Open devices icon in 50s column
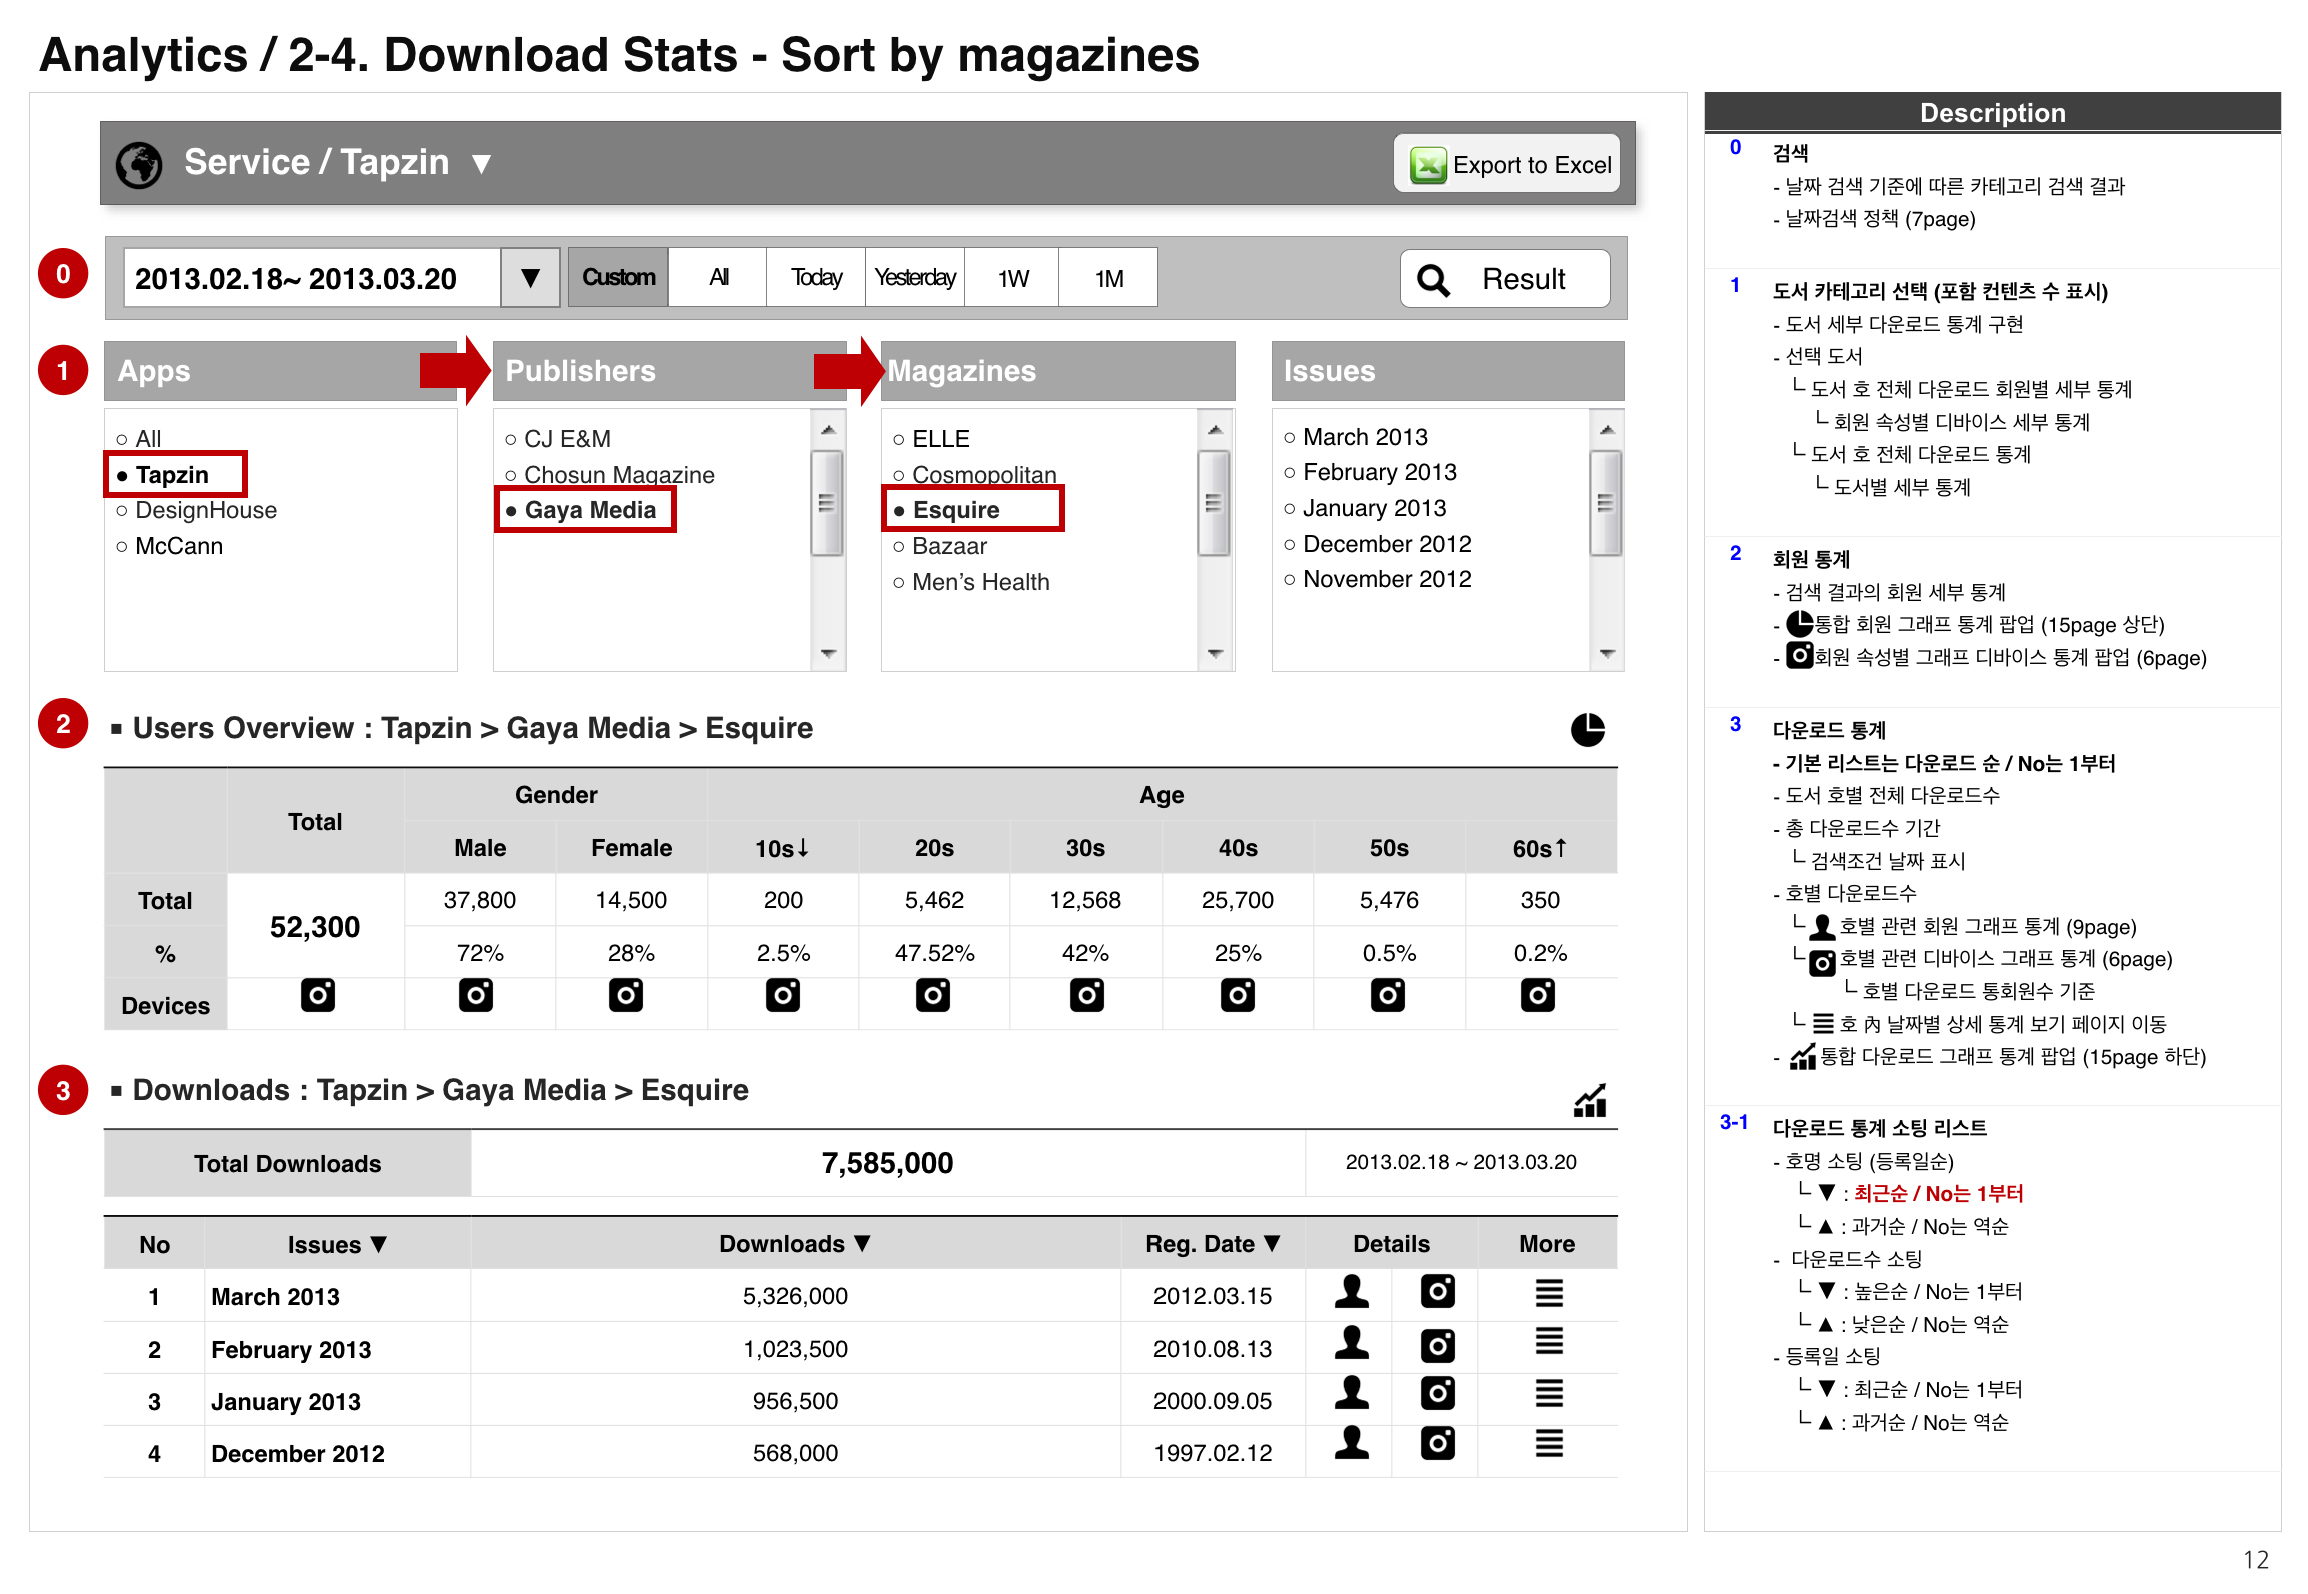Screen dimensions: 2308x1594 1388,995
